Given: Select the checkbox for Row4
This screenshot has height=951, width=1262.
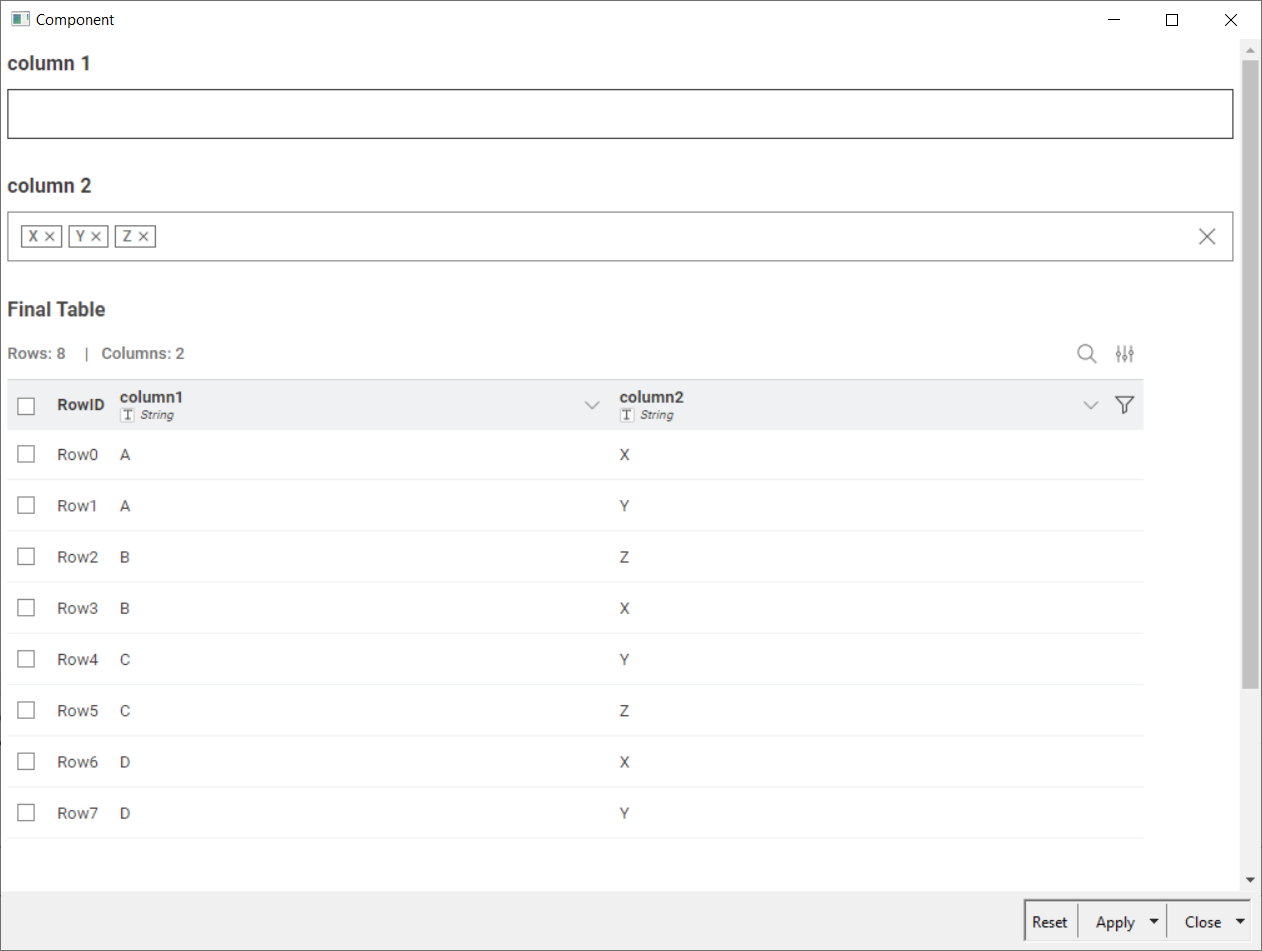Looking at the screenshot, I should point(26,659).
